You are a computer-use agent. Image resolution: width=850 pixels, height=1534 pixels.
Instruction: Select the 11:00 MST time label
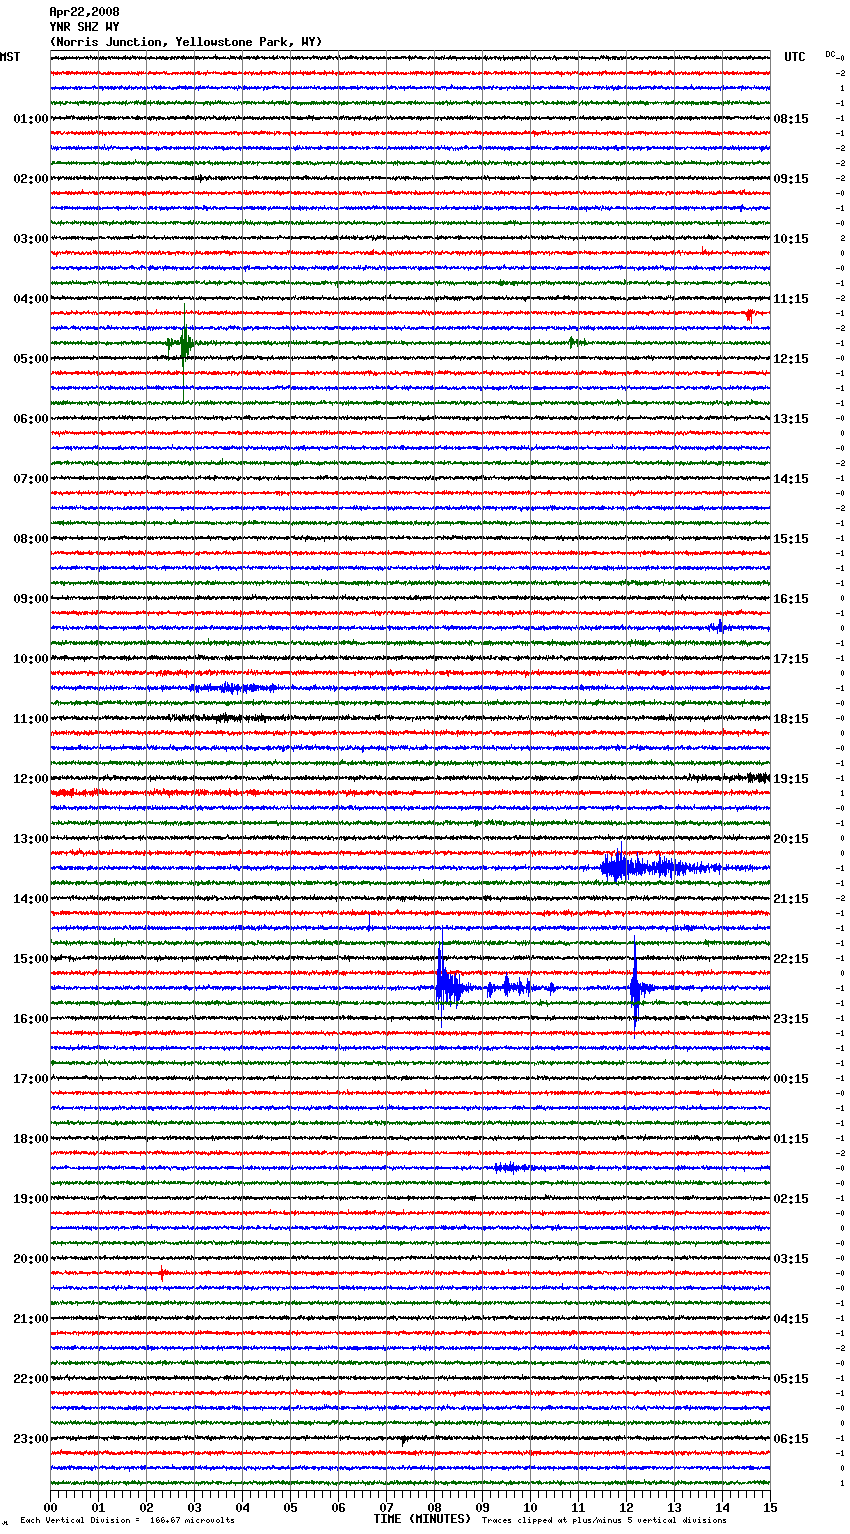(x=30, y=719)
